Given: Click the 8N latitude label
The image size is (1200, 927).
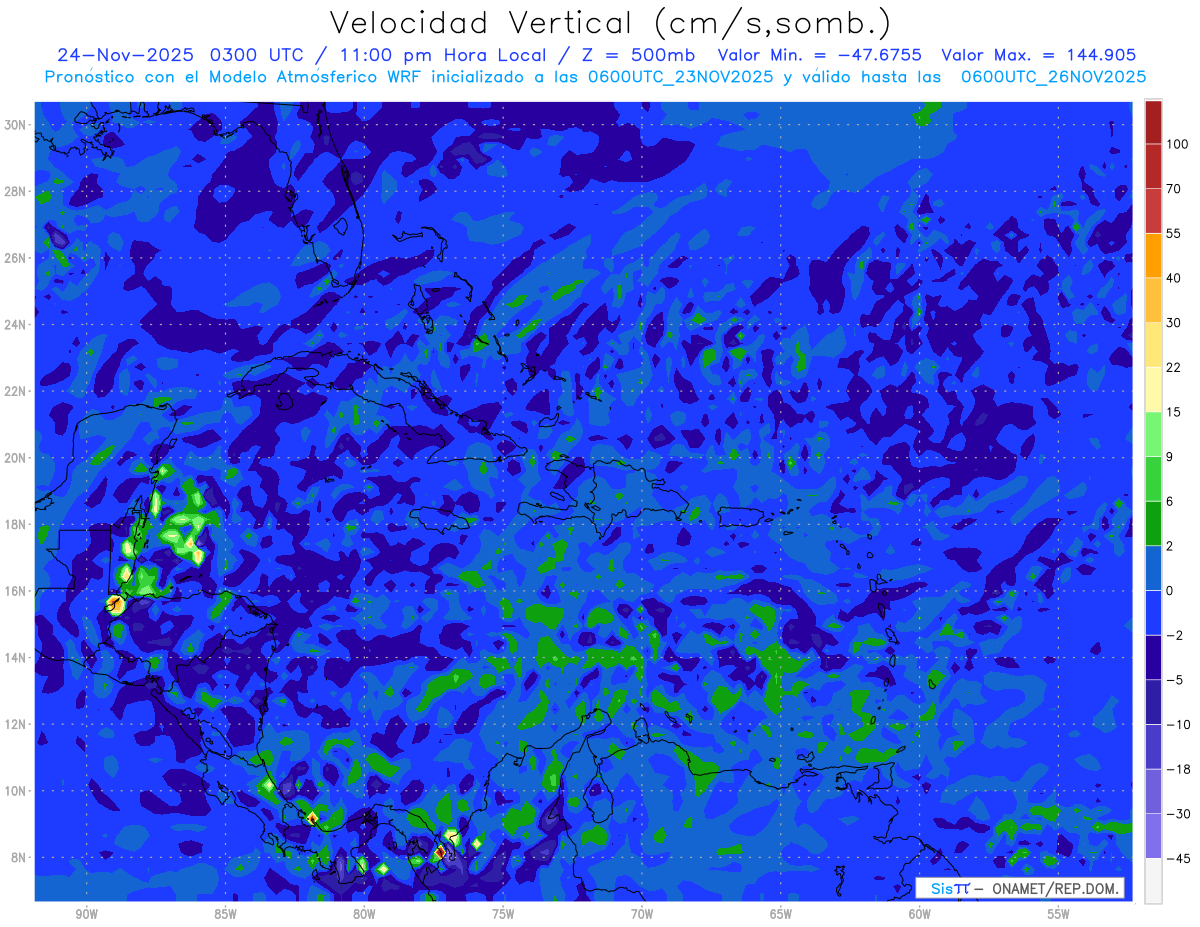Looking at the screenshot, I should [19, 857].
